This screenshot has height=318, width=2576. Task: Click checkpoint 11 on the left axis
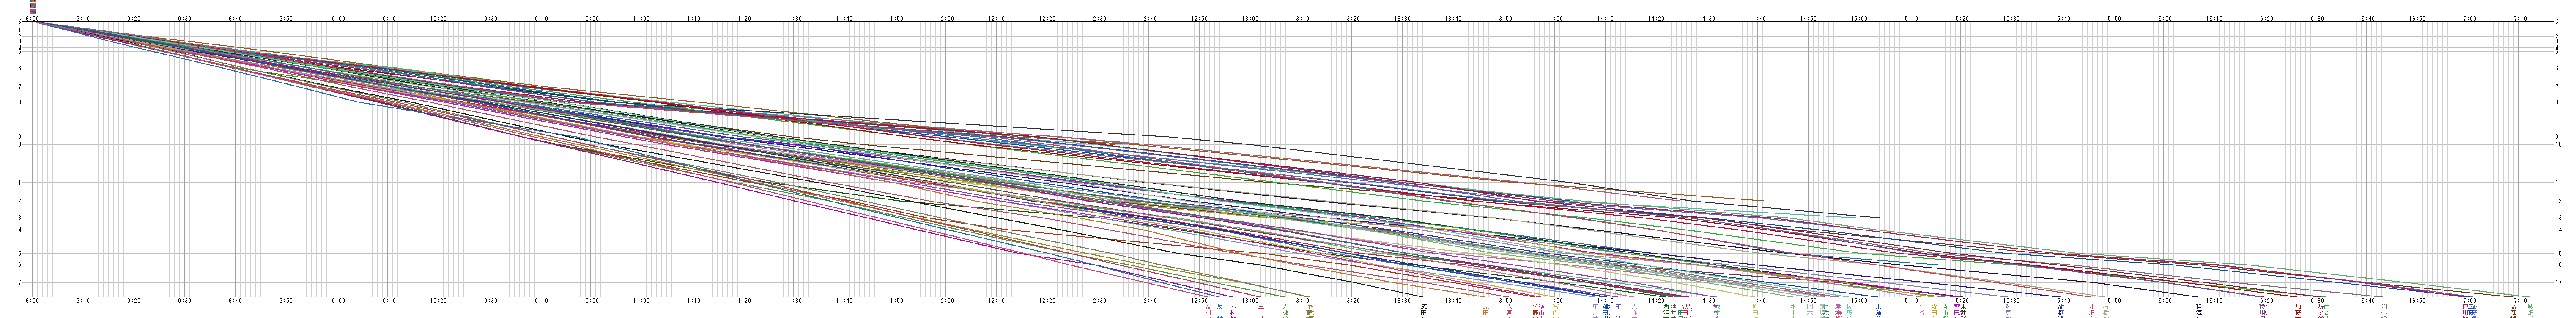coord(19,183)
